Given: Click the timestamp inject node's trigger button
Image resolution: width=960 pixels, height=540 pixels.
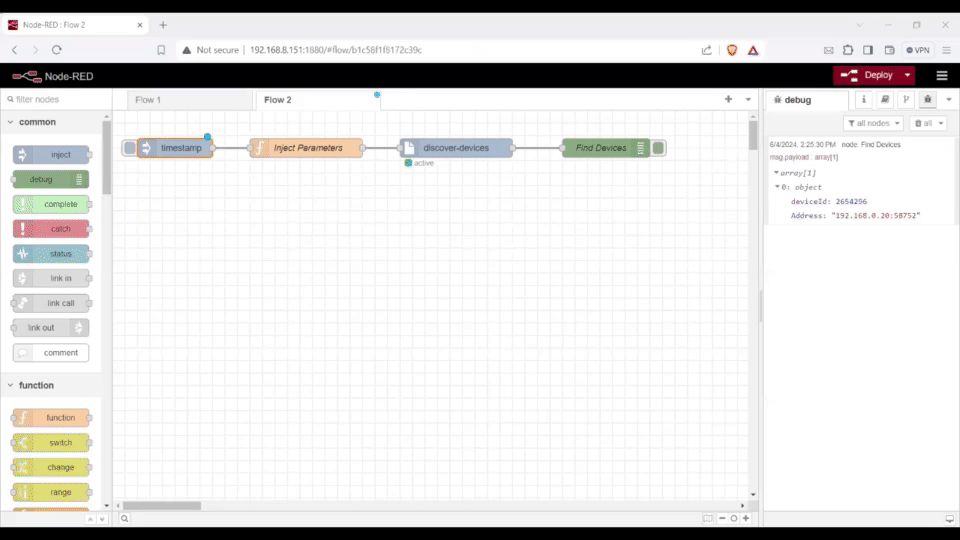Looking at the screenshot, I should [x=129, y=148].
